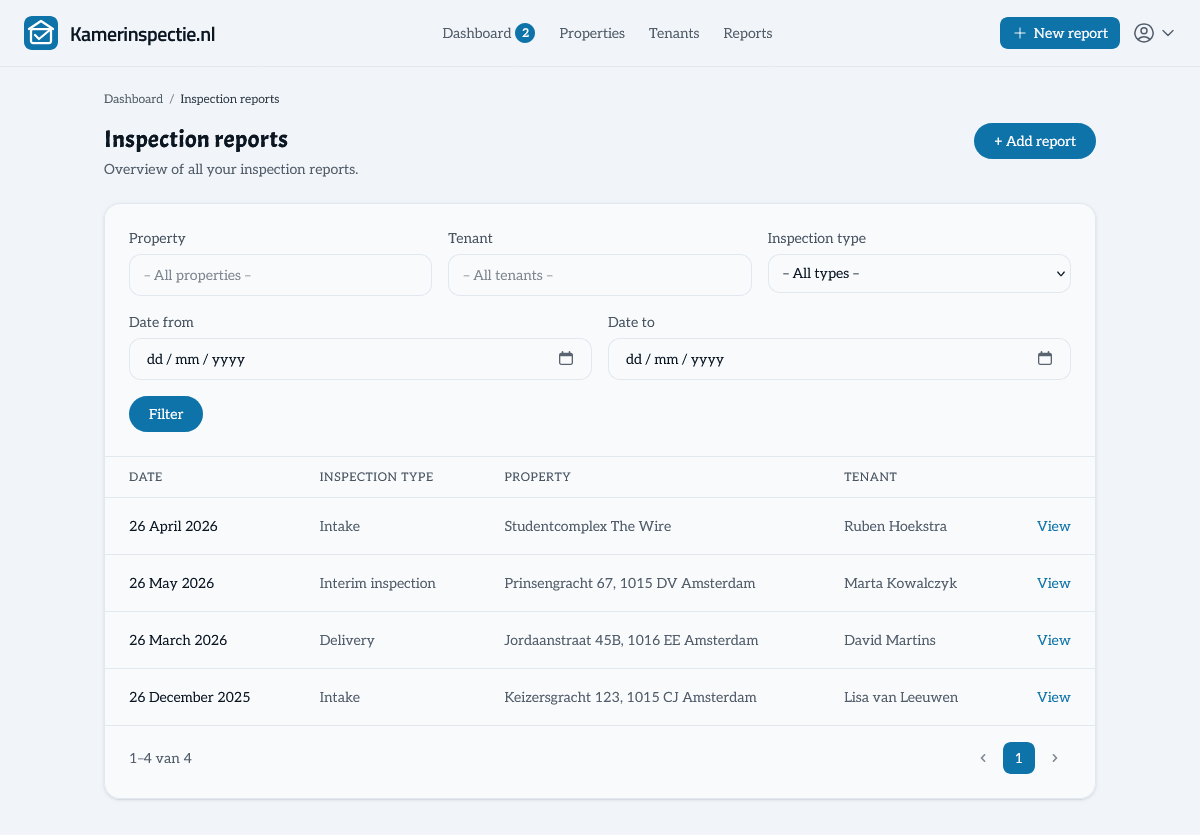Open Reports in the top navigation
The image size is (1200, 835).
point(748,33)
